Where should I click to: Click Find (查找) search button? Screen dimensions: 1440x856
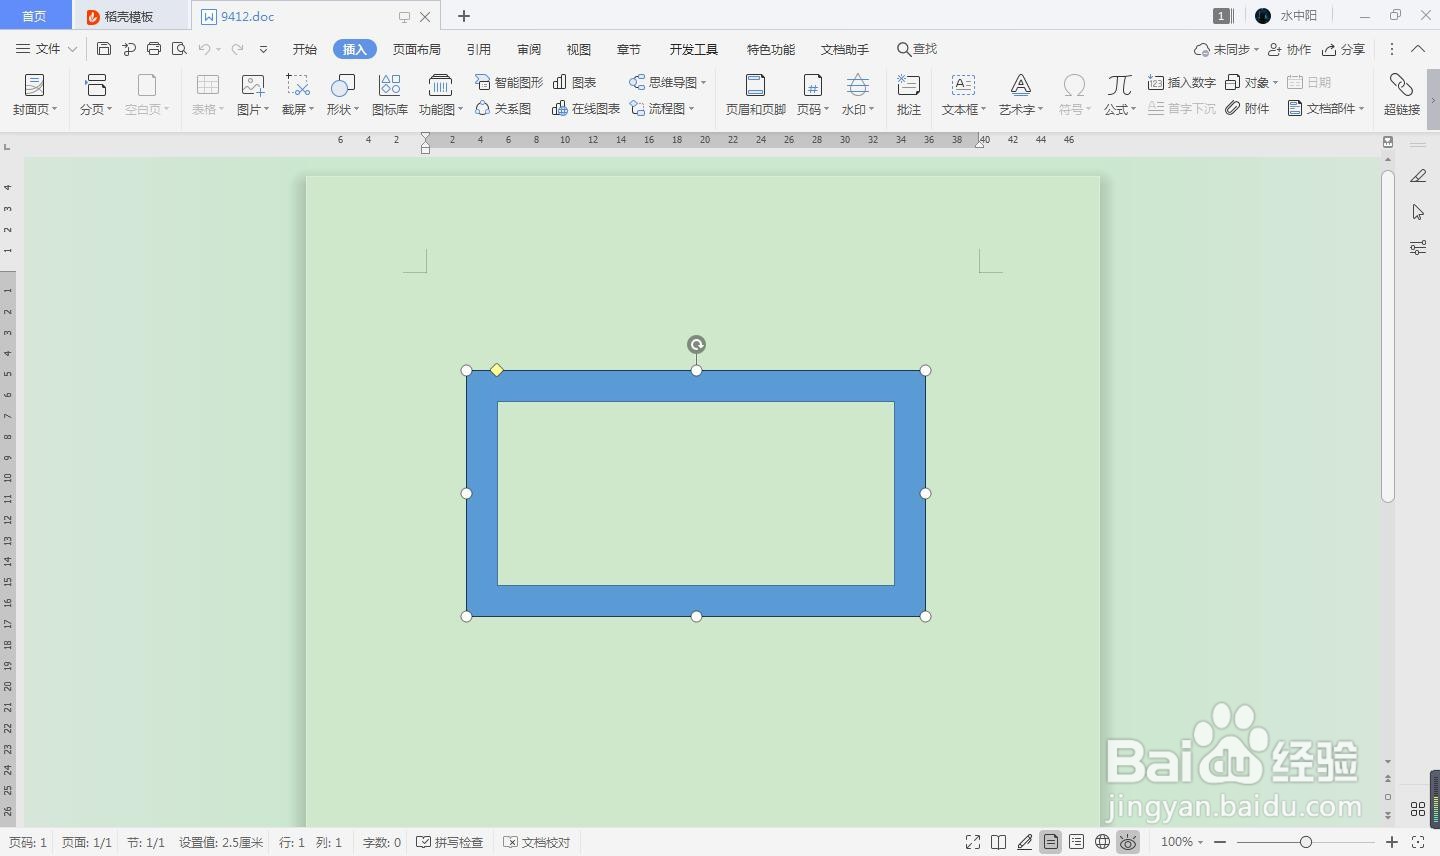[x=917, y=49]
